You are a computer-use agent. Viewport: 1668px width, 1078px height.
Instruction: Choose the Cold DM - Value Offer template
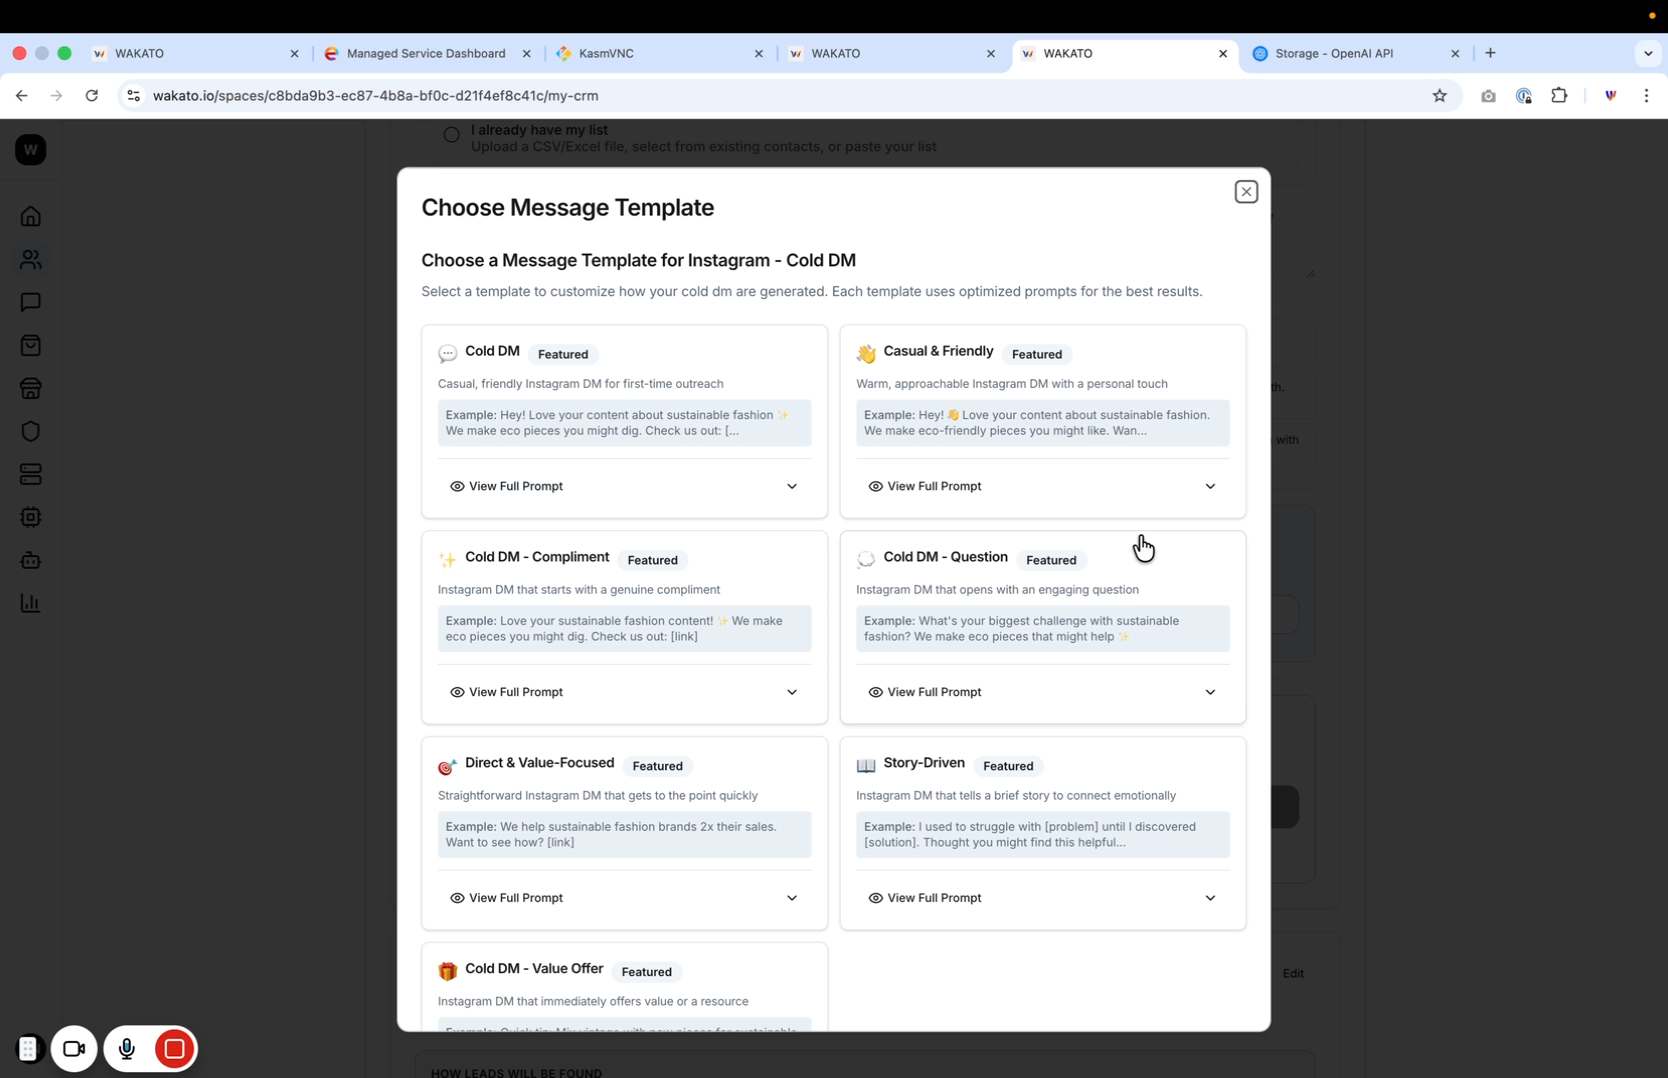coord(534,969)
